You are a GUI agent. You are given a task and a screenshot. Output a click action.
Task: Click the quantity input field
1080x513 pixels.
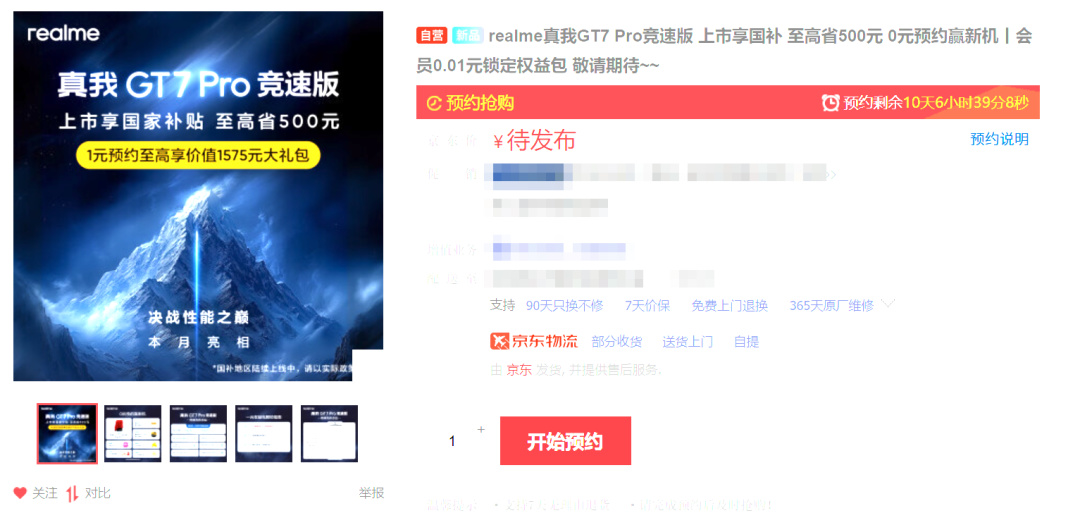[452, 441]
